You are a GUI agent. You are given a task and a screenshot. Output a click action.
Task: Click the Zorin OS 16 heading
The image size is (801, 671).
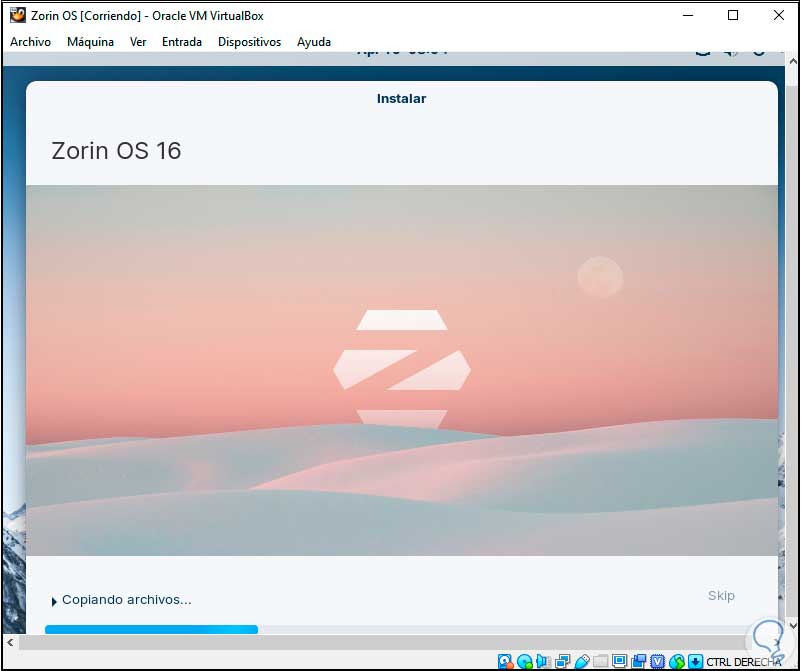pos(116,151)
